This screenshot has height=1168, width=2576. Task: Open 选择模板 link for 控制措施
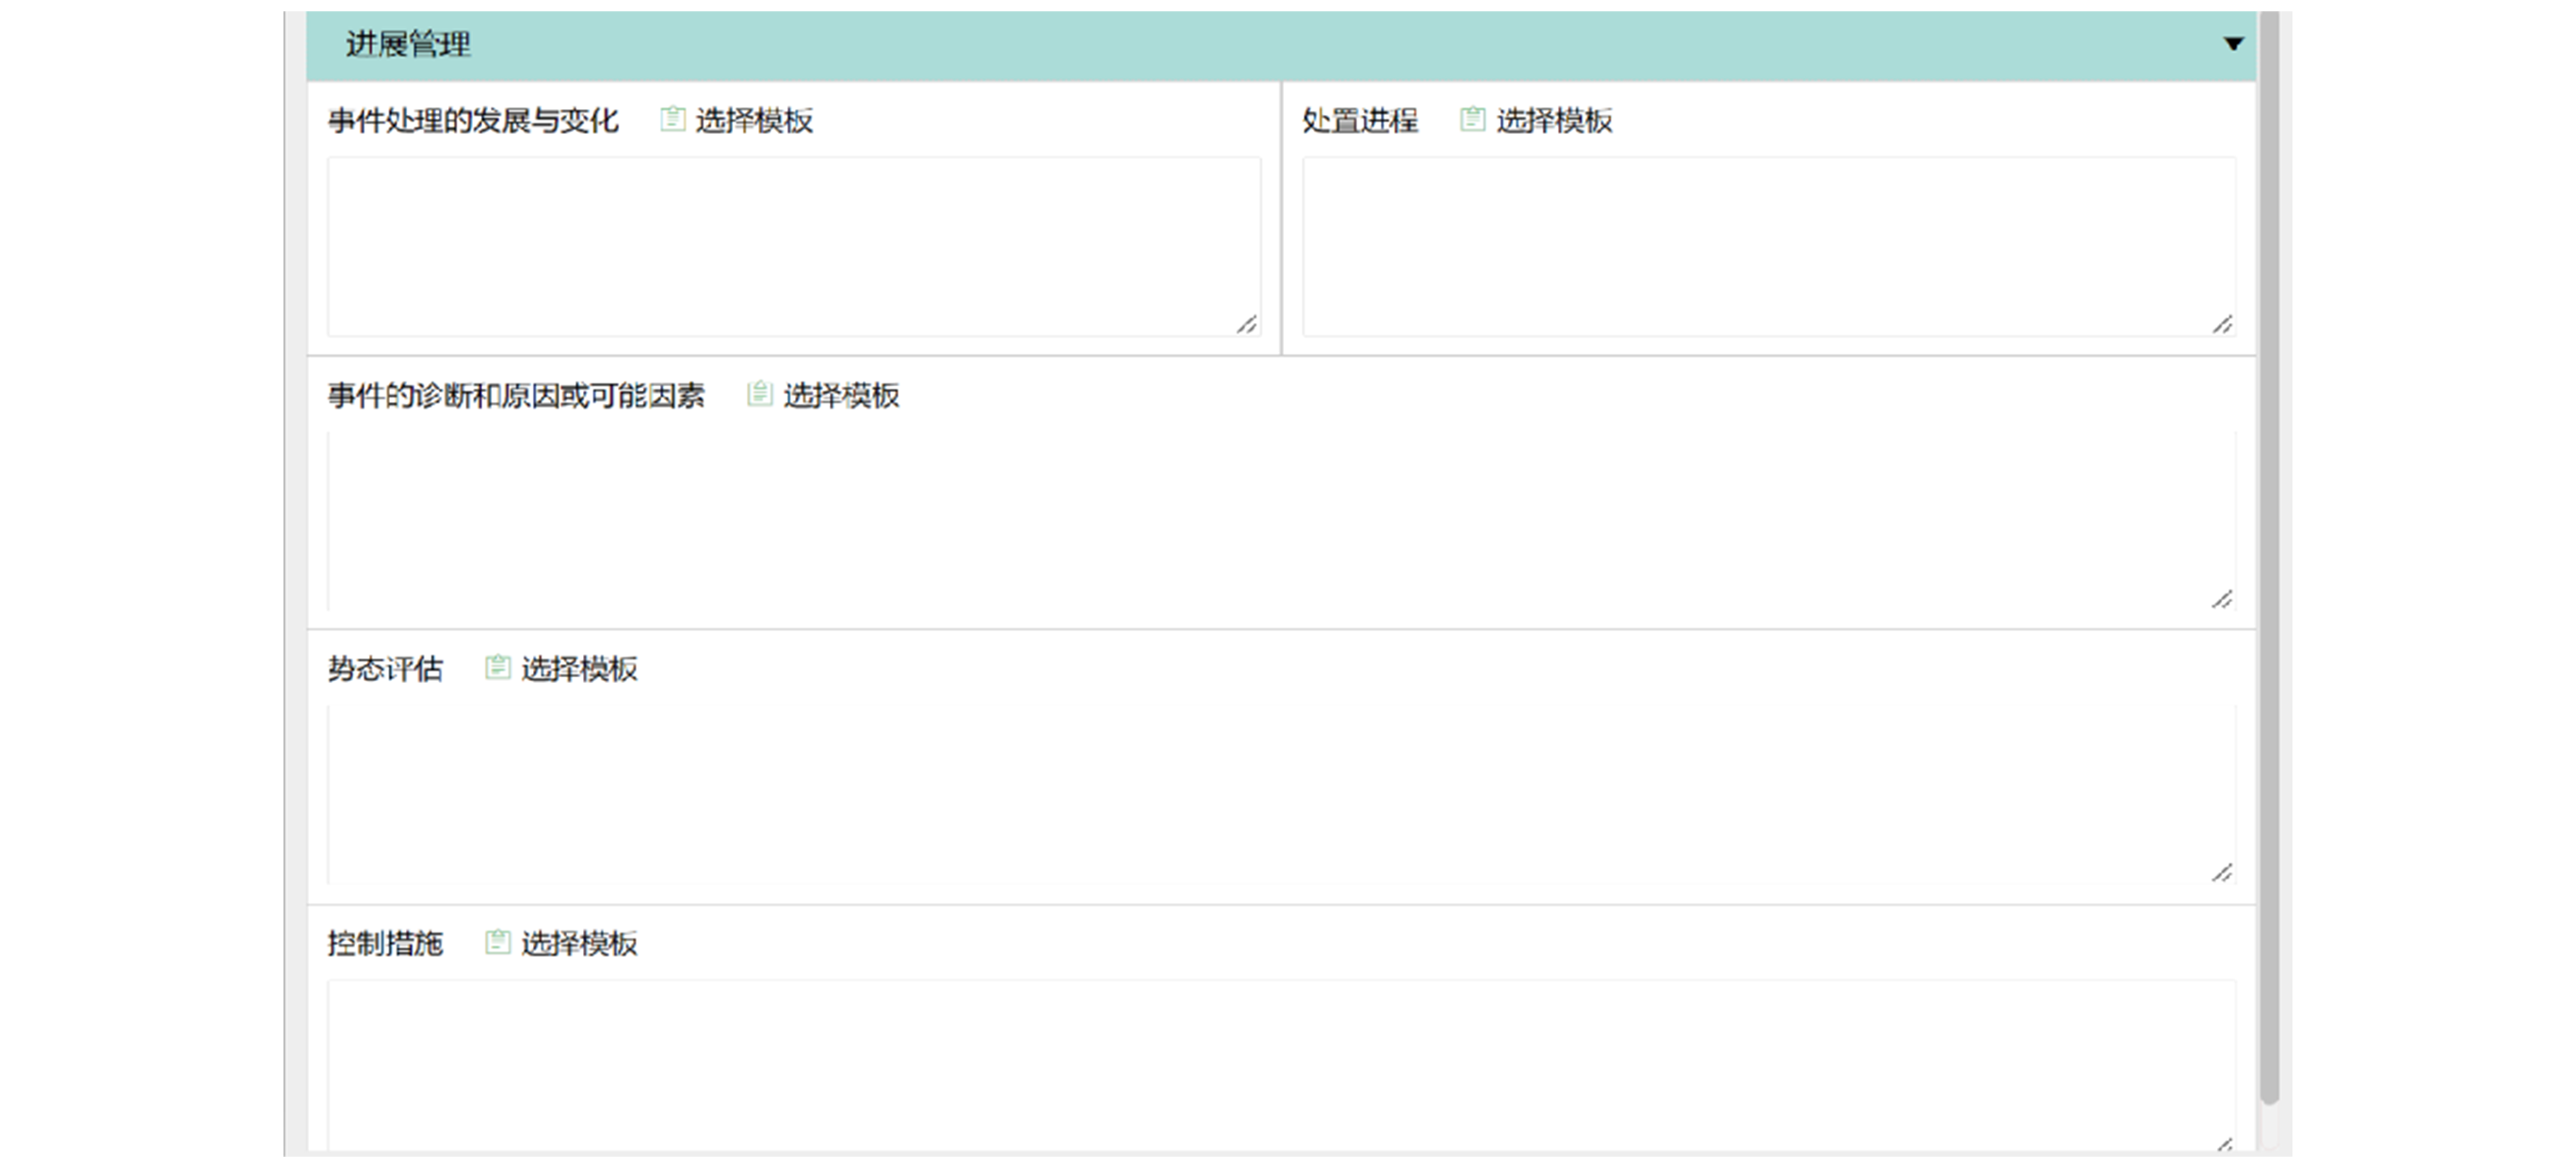(x=579, y=944)
